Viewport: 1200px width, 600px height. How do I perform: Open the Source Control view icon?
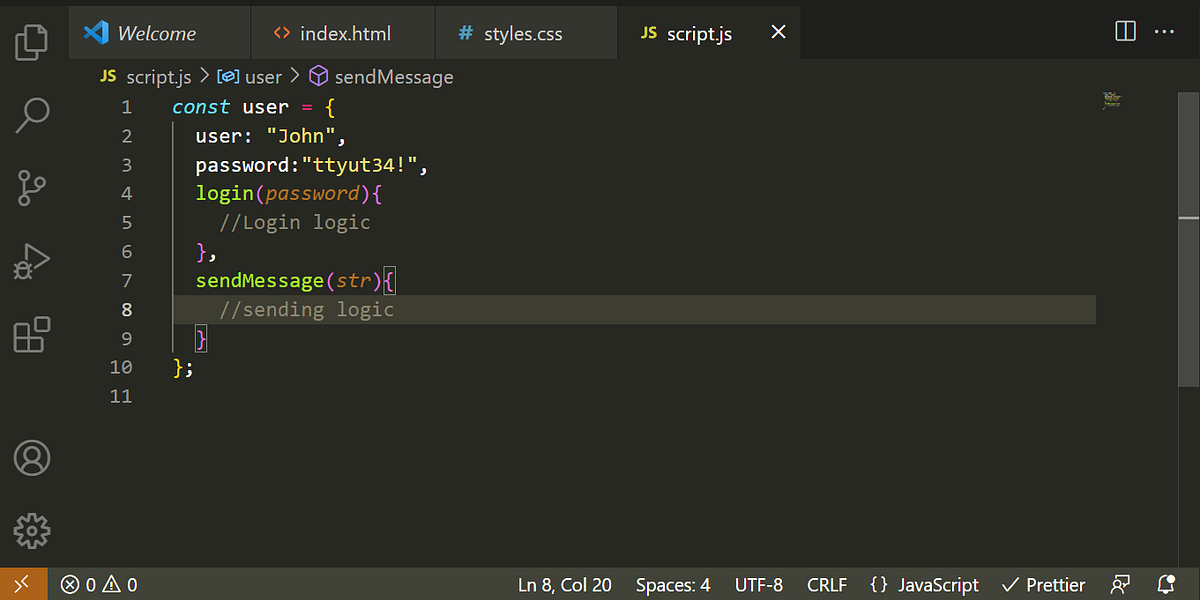coord(32,188)
